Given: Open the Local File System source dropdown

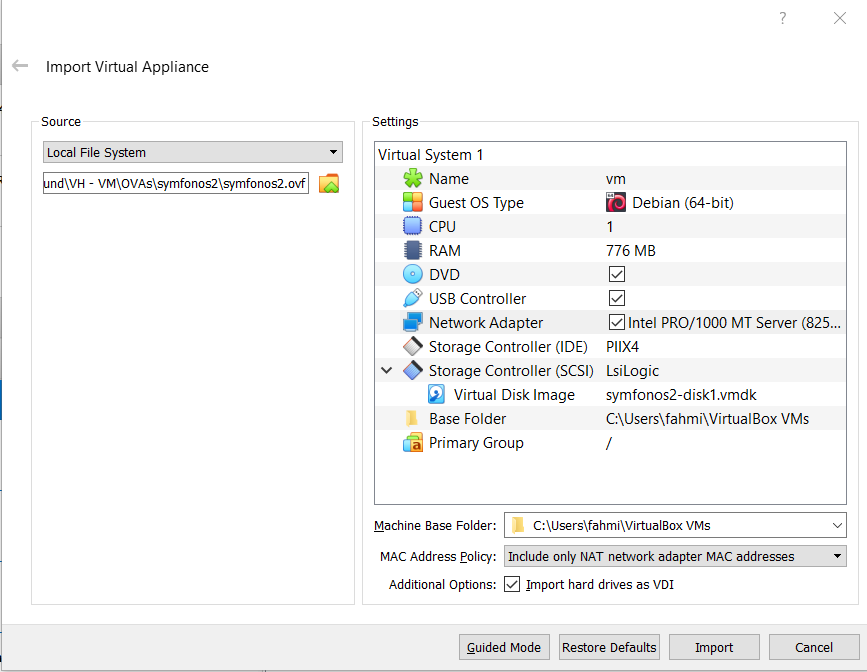Looking at the screenshot, I should click(x=193, y=152).
